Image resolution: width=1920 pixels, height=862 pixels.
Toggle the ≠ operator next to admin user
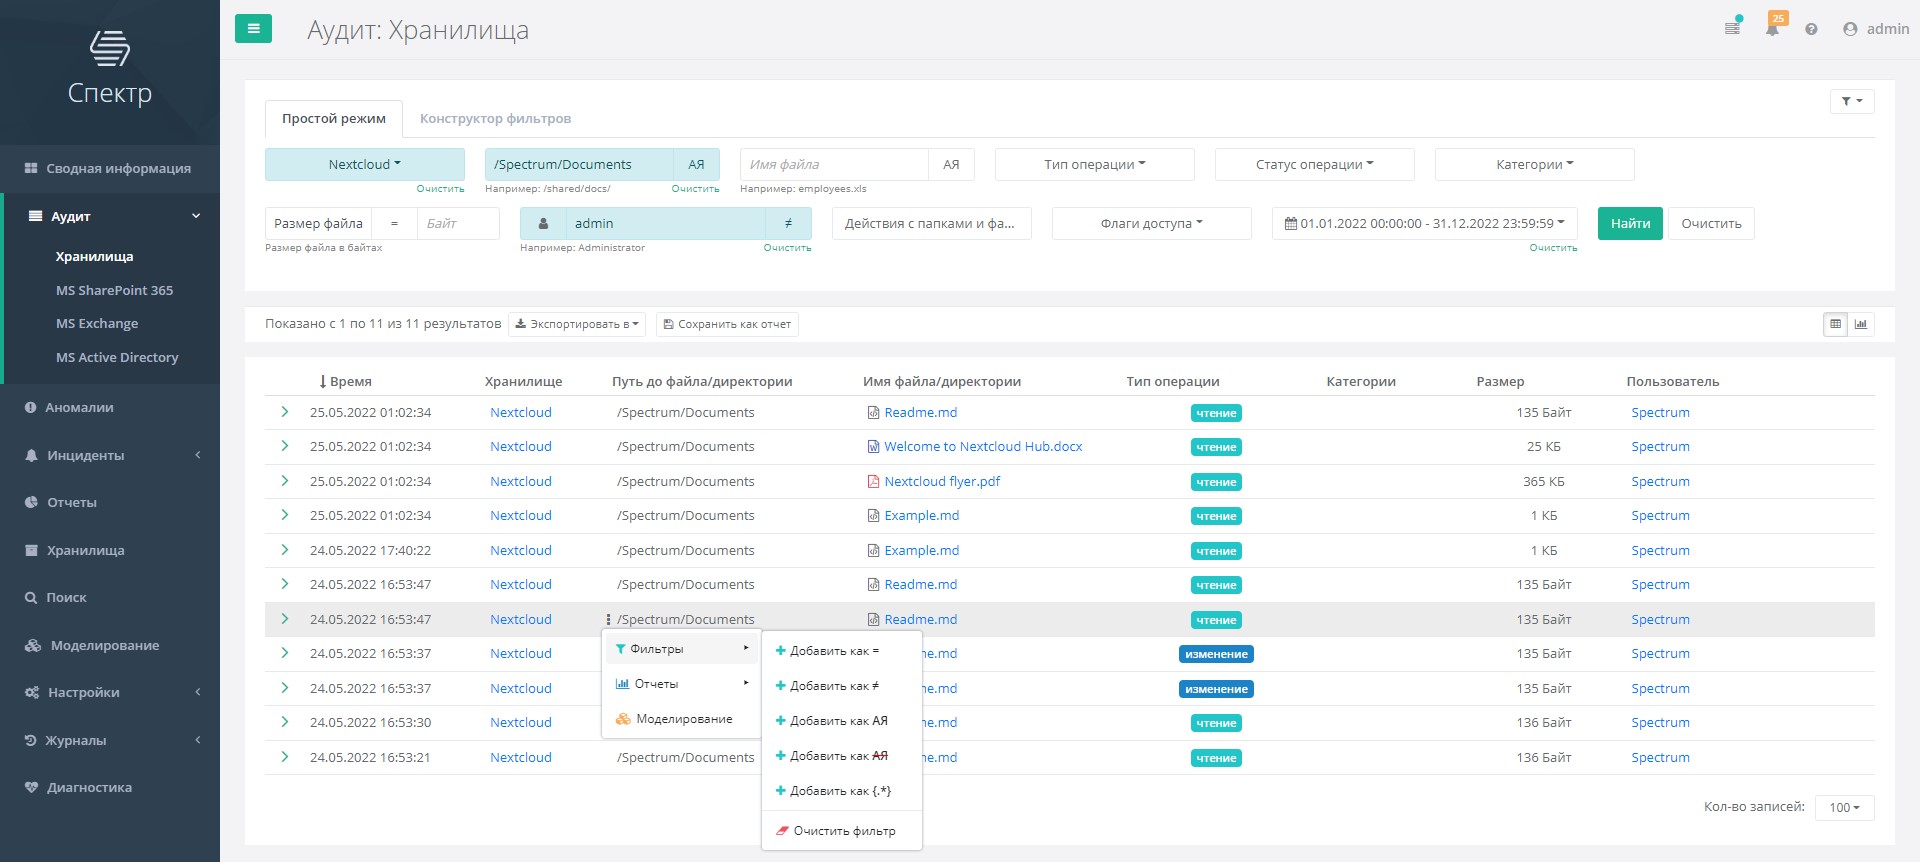[788, 224]
